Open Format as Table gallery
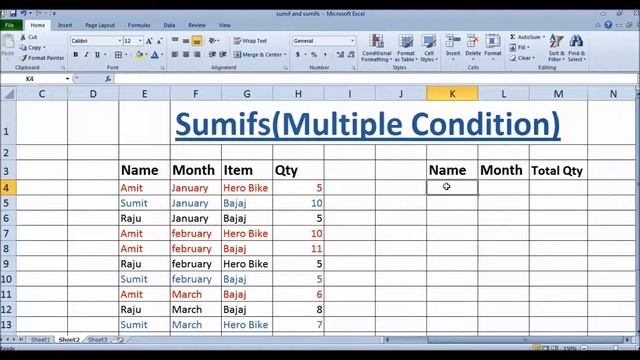Viewport: 640px width, 360px height. click(406, 48)
